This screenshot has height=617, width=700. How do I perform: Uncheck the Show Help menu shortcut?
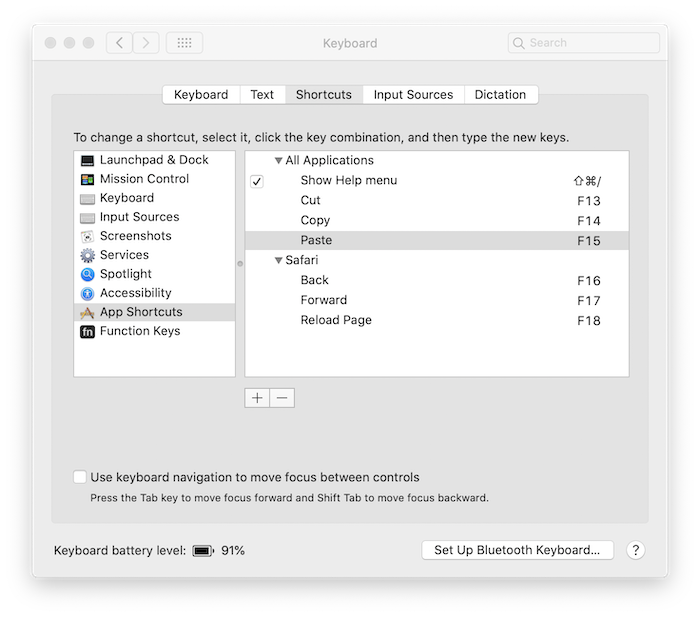[x=257, y=181]
